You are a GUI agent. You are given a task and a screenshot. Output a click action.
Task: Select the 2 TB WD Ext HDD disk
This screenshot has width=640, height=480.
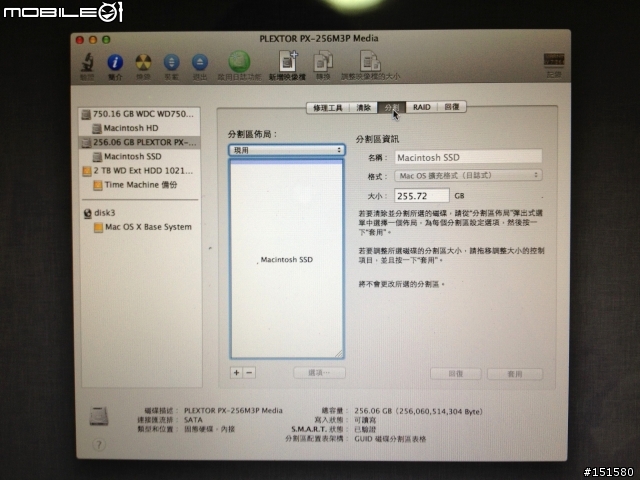click(140, 171)
